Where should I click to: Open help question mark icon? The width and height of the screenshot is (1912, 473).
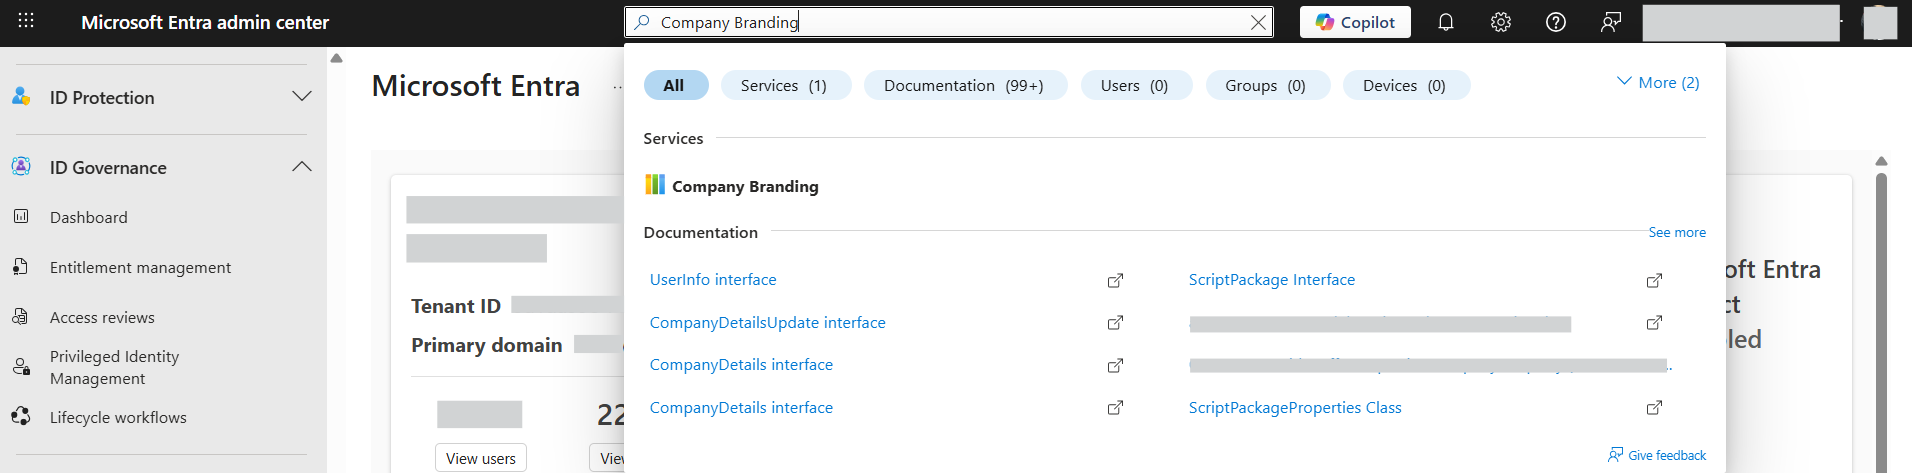click(x=1556, y=22)
